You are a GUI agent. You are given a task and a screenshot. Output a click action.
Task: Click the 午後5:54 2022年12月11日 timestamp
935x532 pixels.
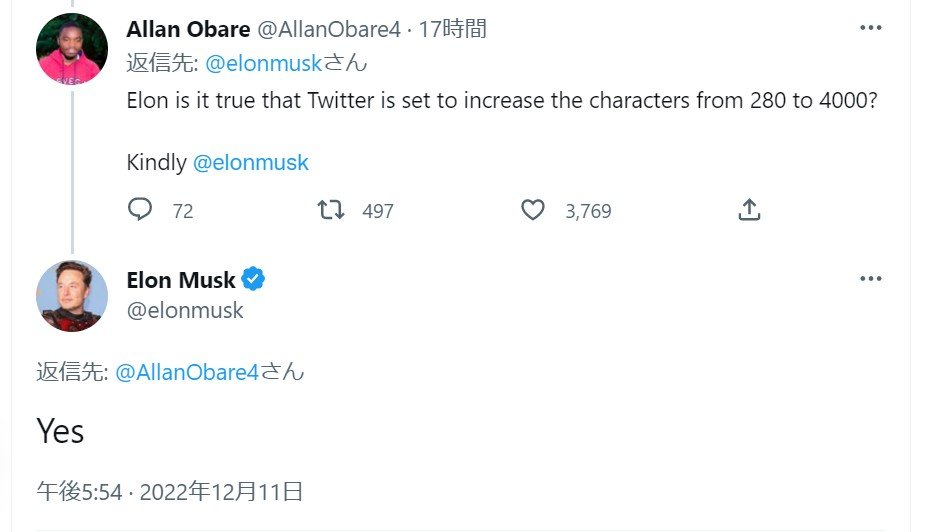pos(170,491)
